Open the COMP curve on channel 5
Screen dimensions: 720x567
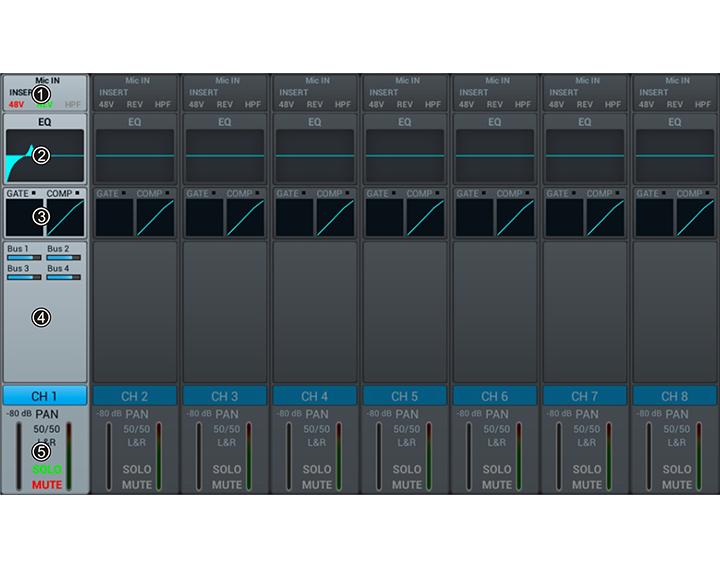pyautogui.click(x=425, y=217)
